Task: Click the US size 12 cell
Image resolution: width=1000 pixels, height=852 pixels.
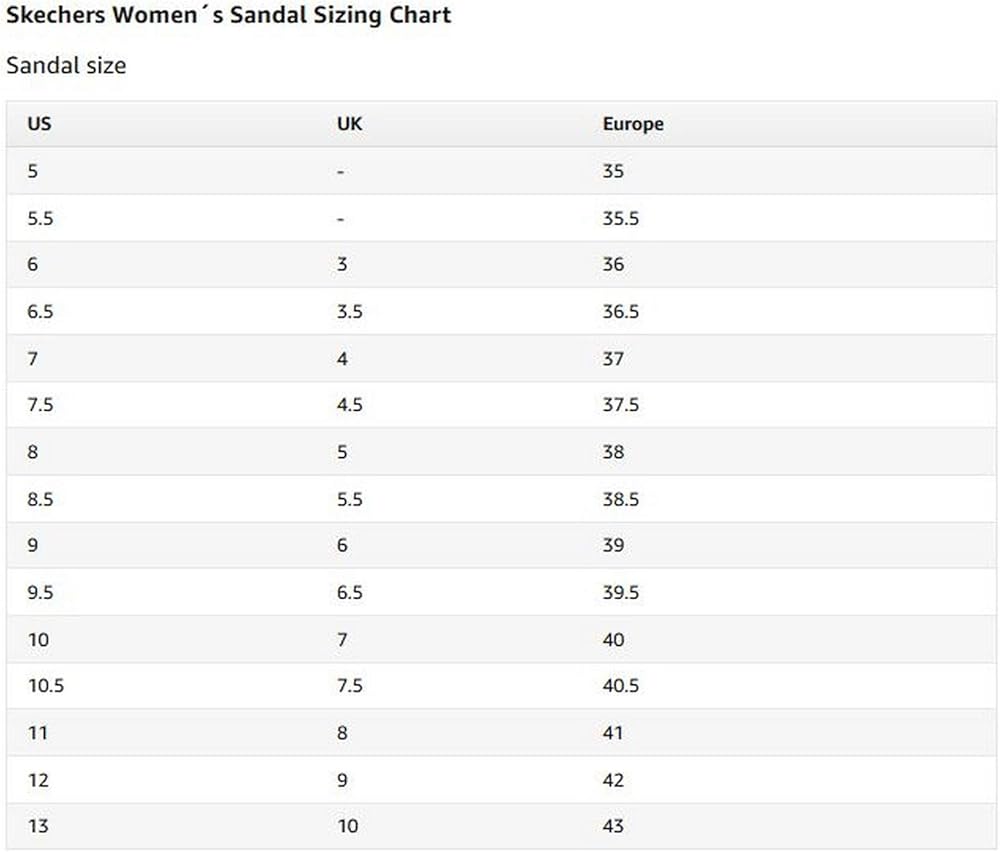Action: coord(38,780)
